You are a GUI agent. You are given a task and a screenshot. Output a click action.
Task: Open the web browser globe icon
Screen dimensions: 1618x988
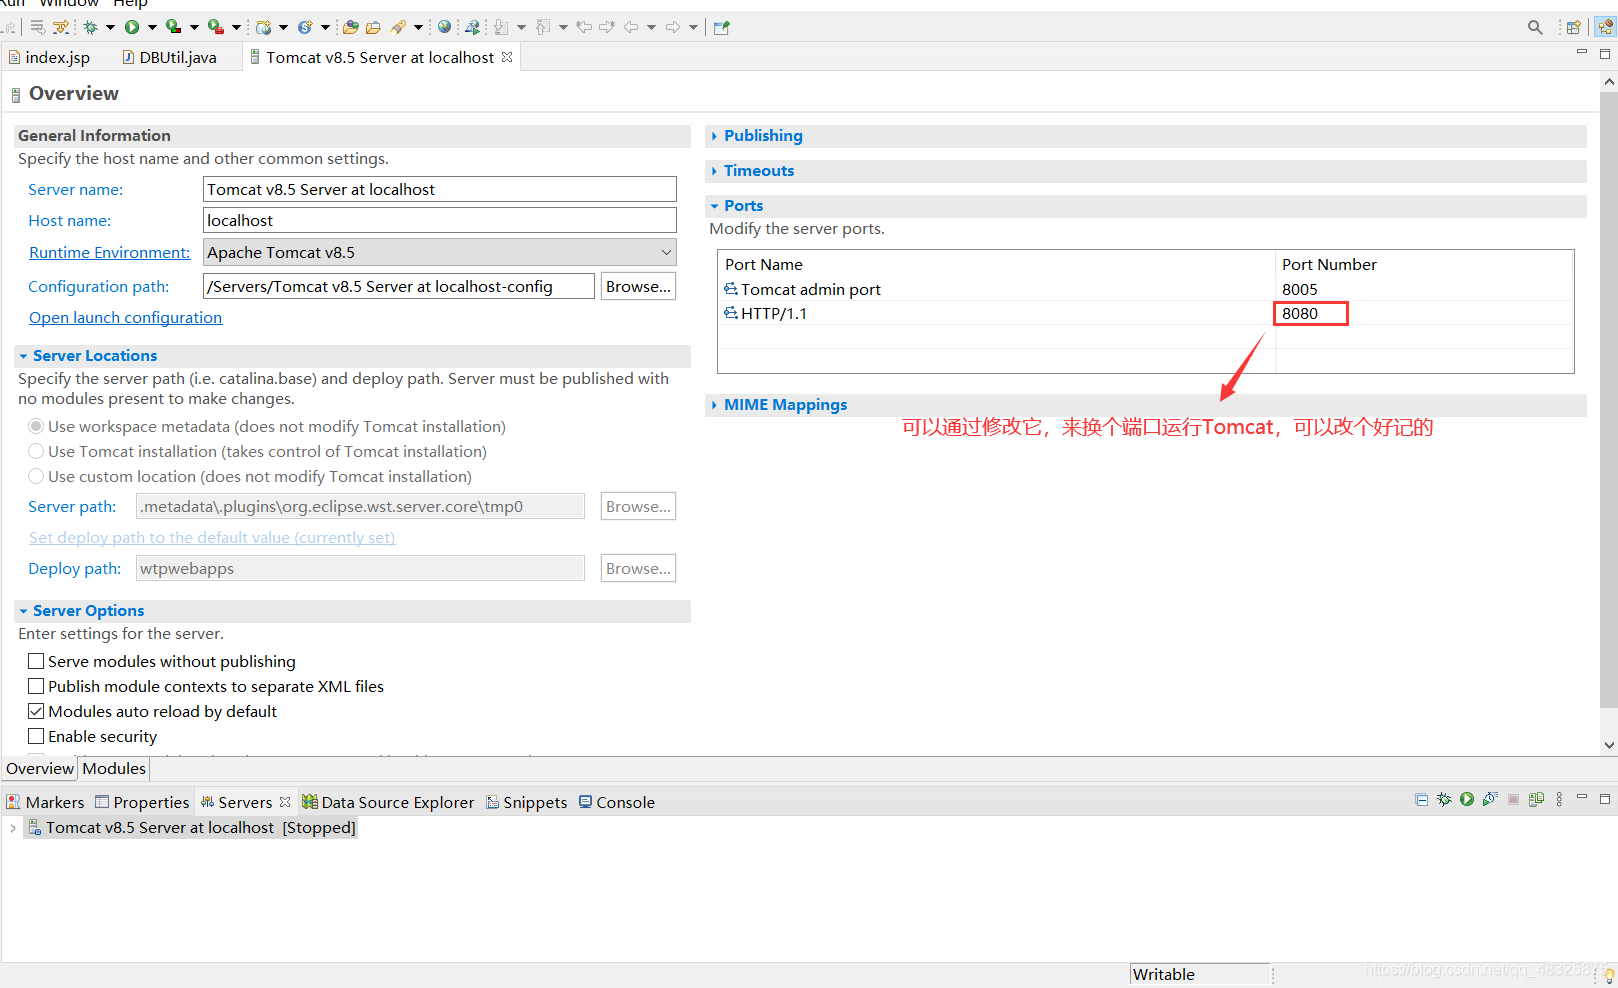point(444,27)
